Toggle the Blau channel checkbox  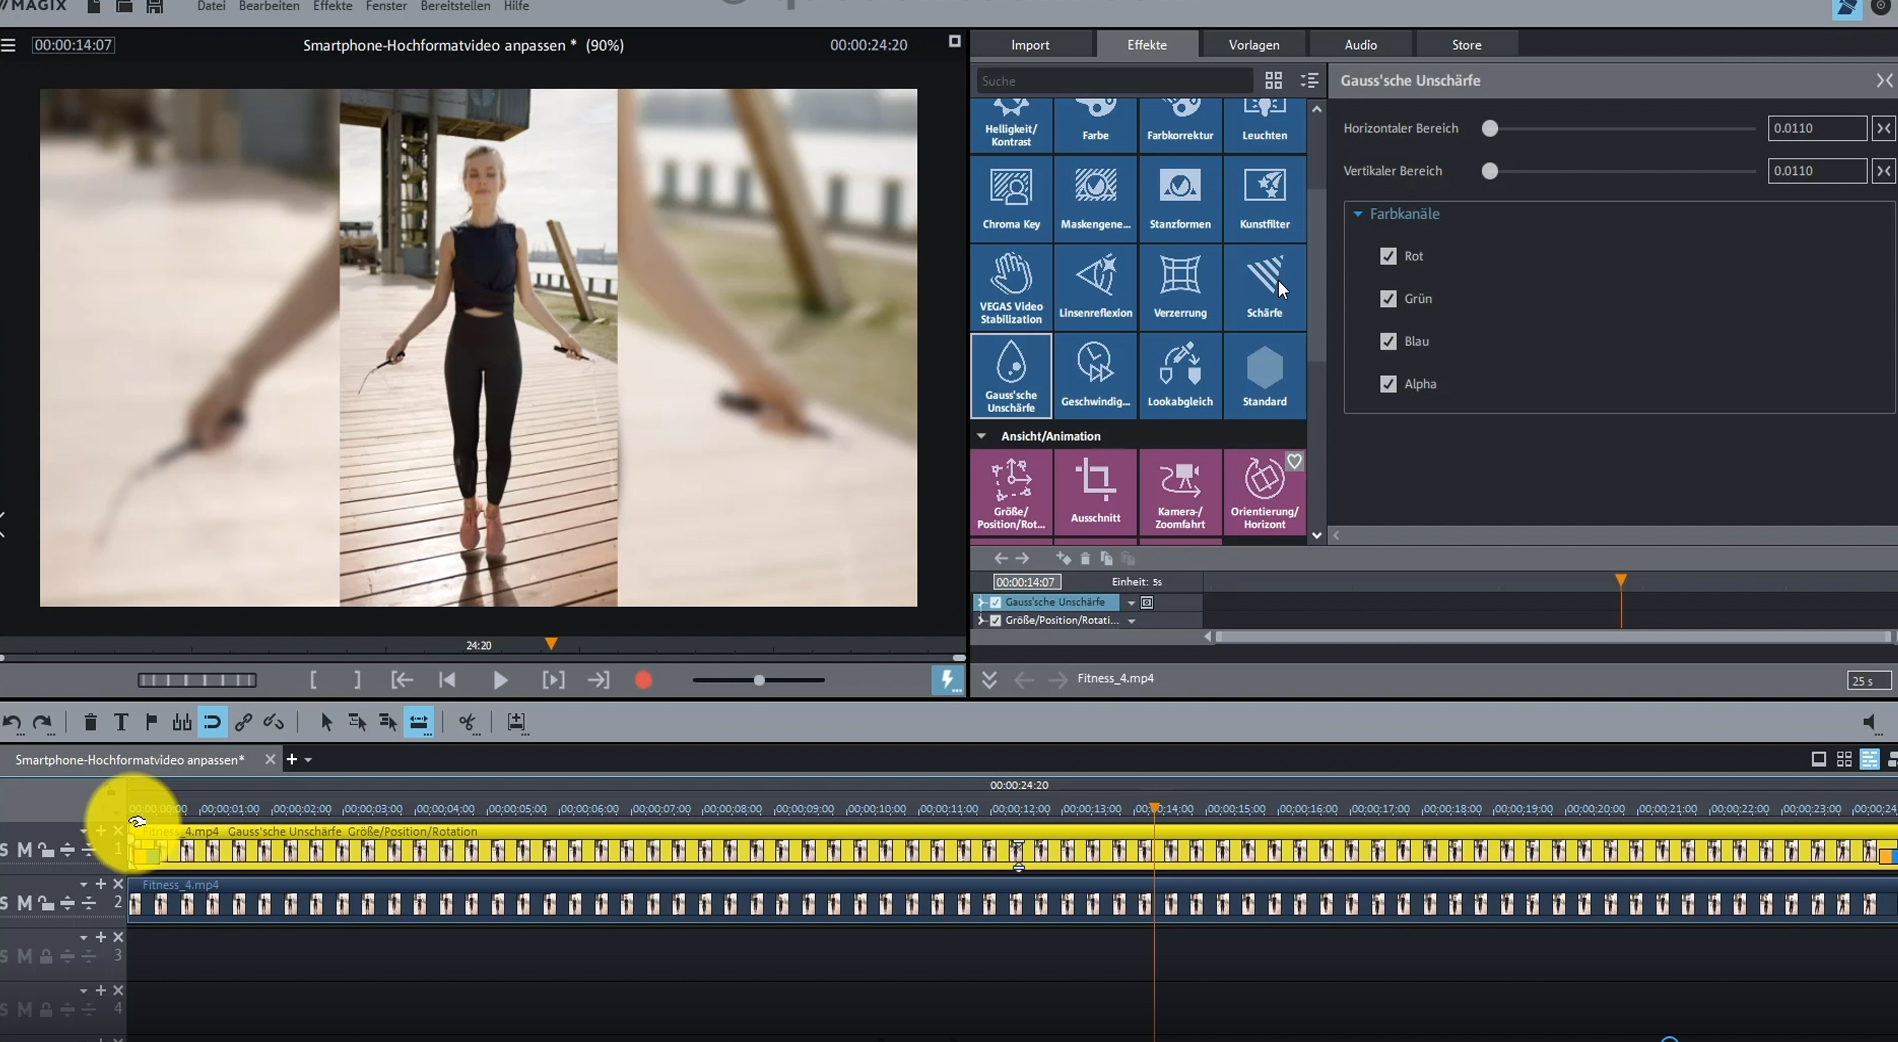point(1388,341)
